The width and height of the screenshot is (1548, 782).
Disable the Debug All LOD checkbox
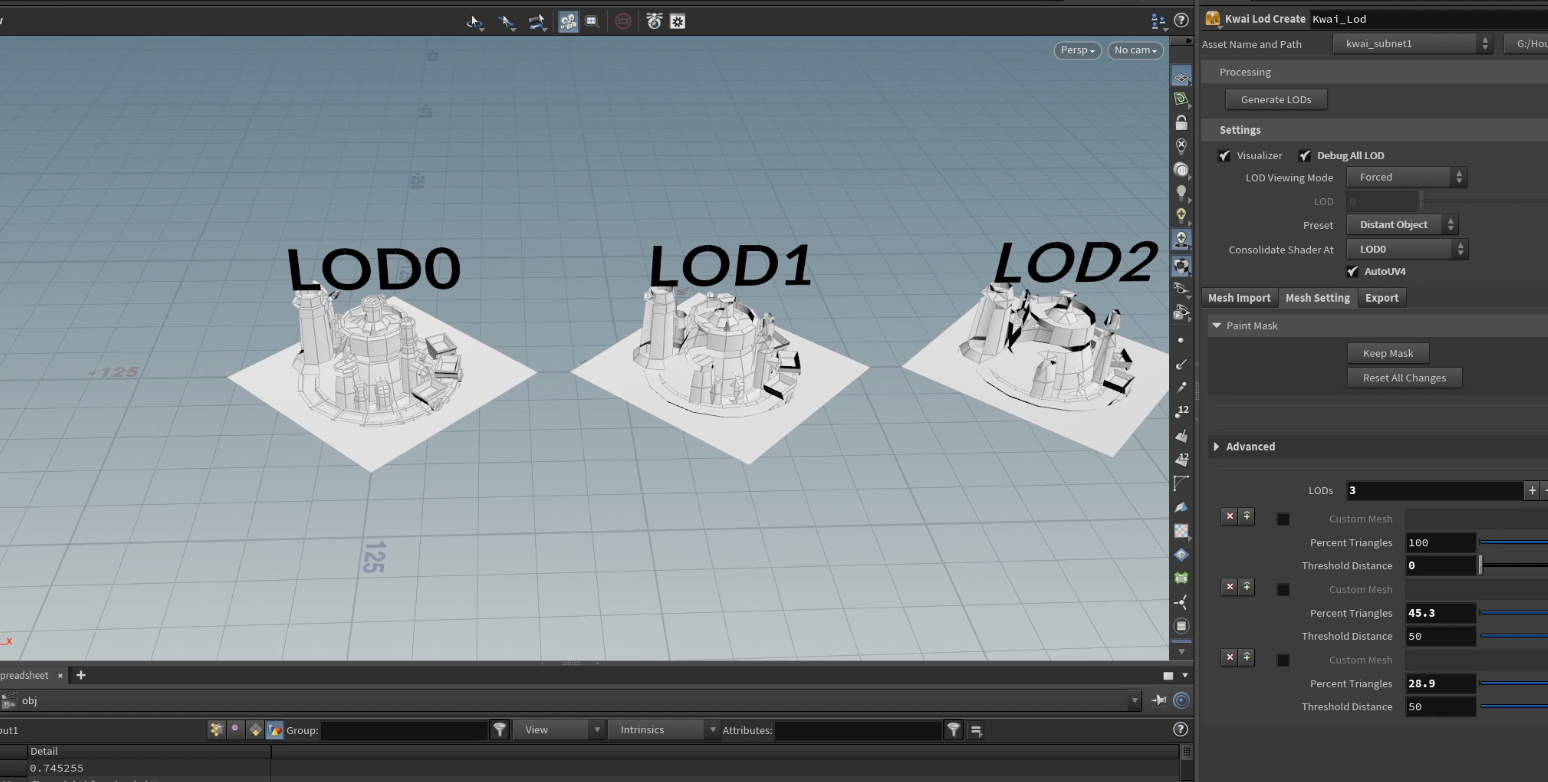click(x=1305, y=155)
